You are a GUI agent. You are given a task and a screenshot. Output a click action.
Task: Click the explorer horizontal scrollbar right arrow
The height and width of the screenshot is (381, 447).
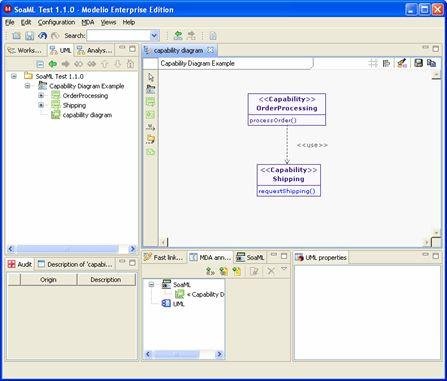click(133, 249)
